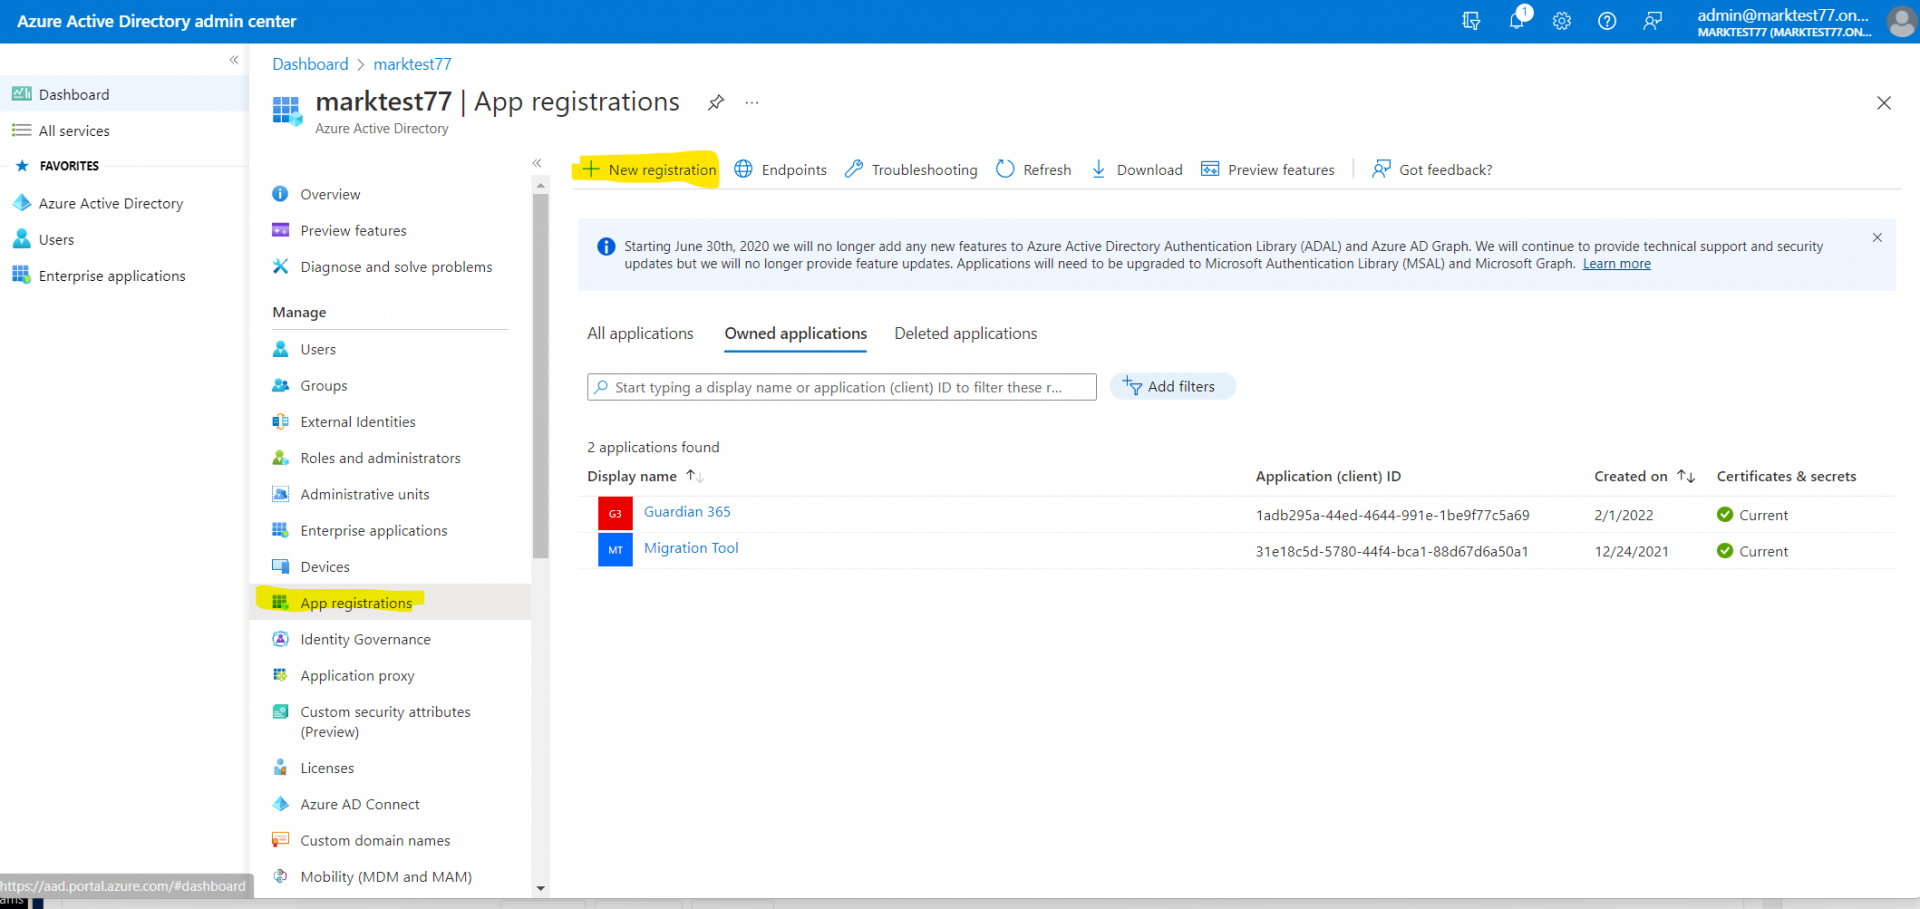Sort applications by Created on
The width and height of the screenshot is (1920, 909).
click(x=1640, y=476)
